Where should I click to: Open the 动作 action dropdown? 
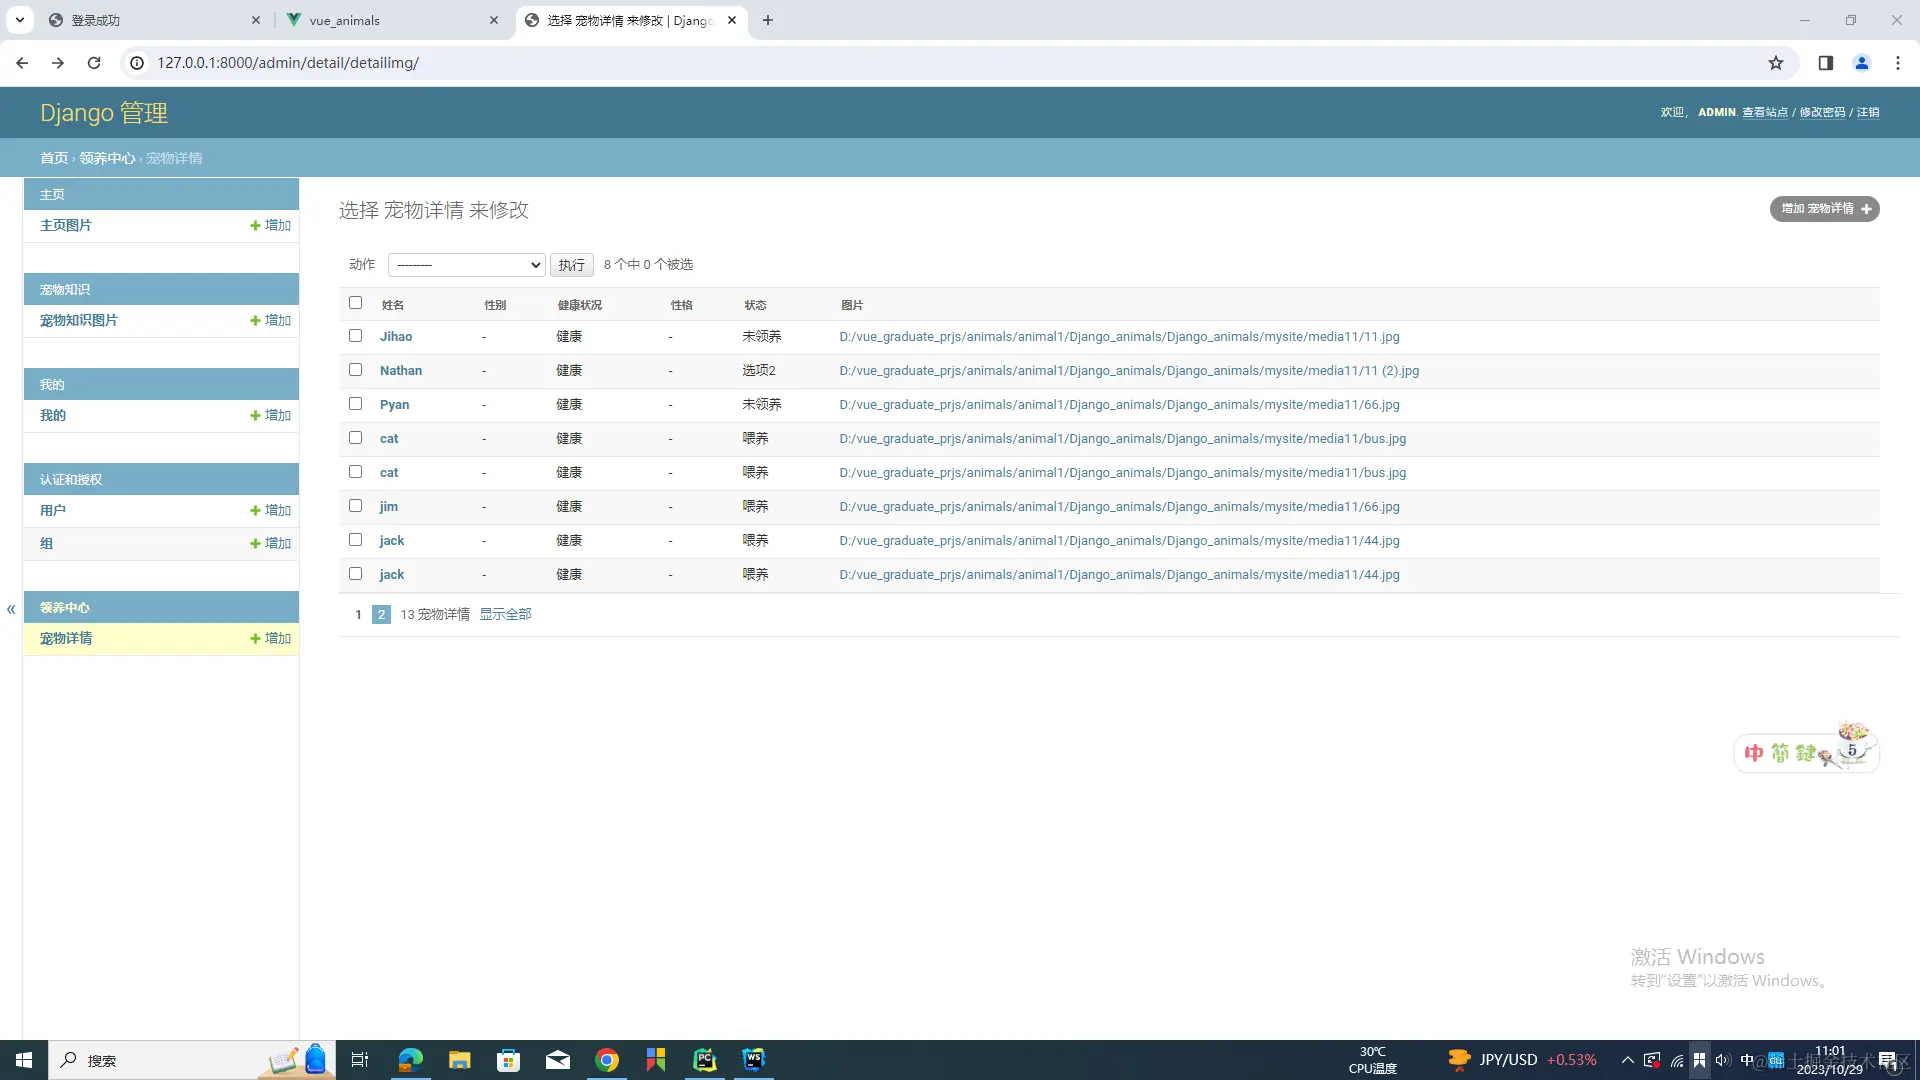click(466, 265)
